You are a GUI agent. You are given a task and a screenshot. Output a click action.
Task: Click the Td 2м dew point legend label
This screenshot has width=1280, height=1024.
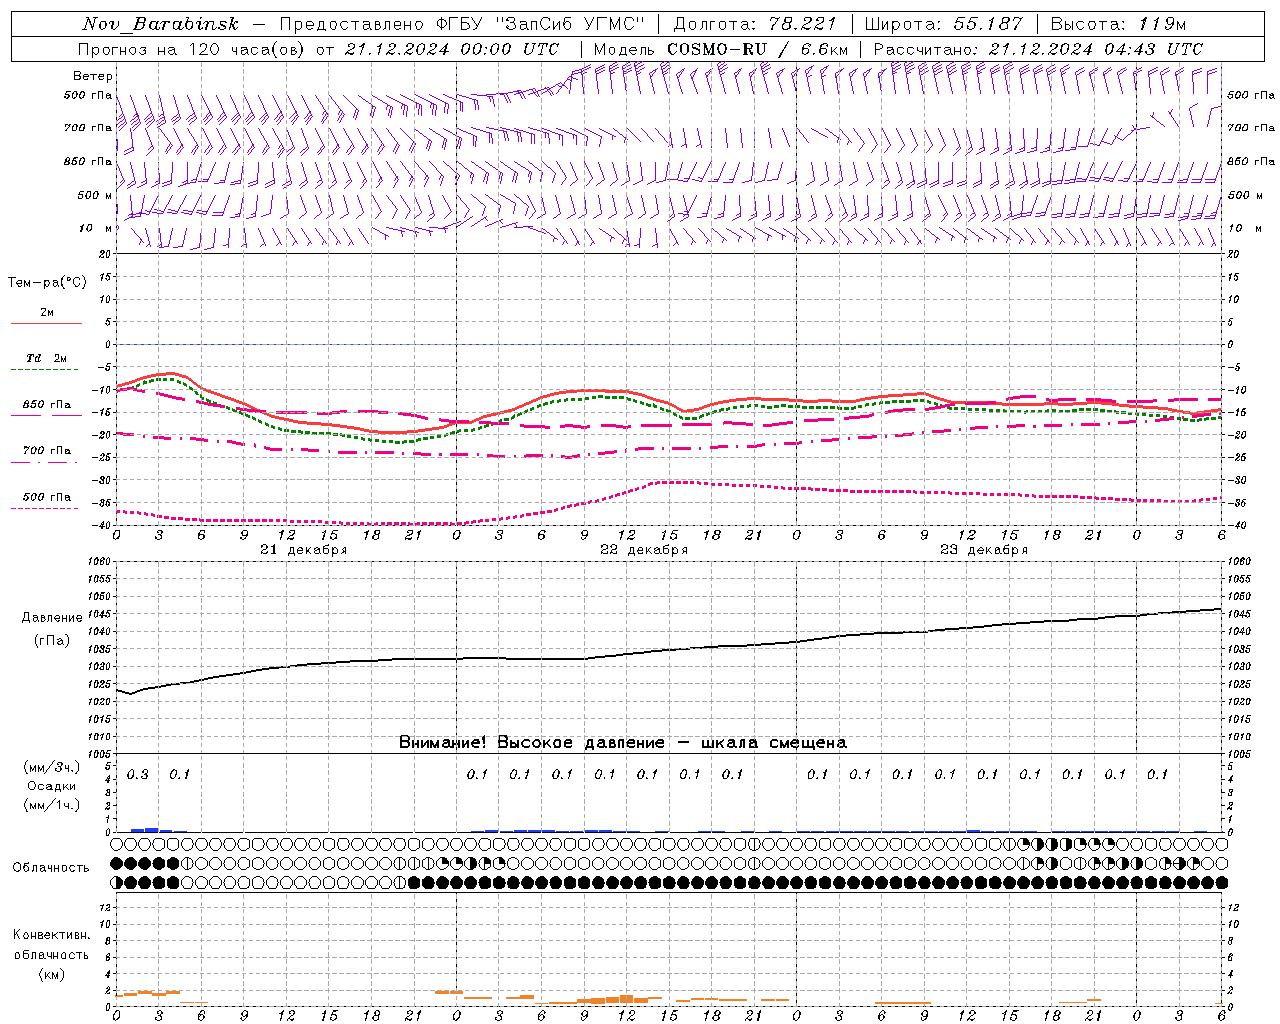pos(47,358)
